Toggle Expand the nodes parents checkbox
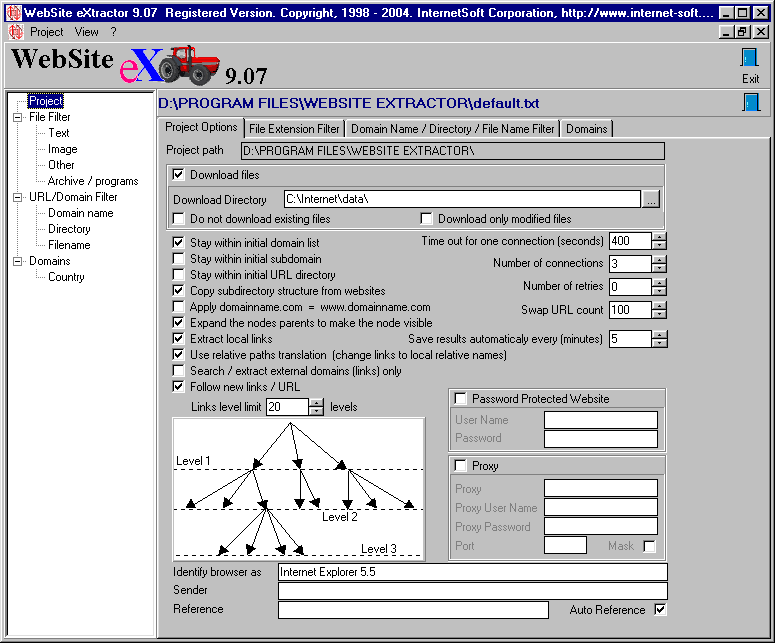Screen dimensions: 775x643 (x=178, y=323)
